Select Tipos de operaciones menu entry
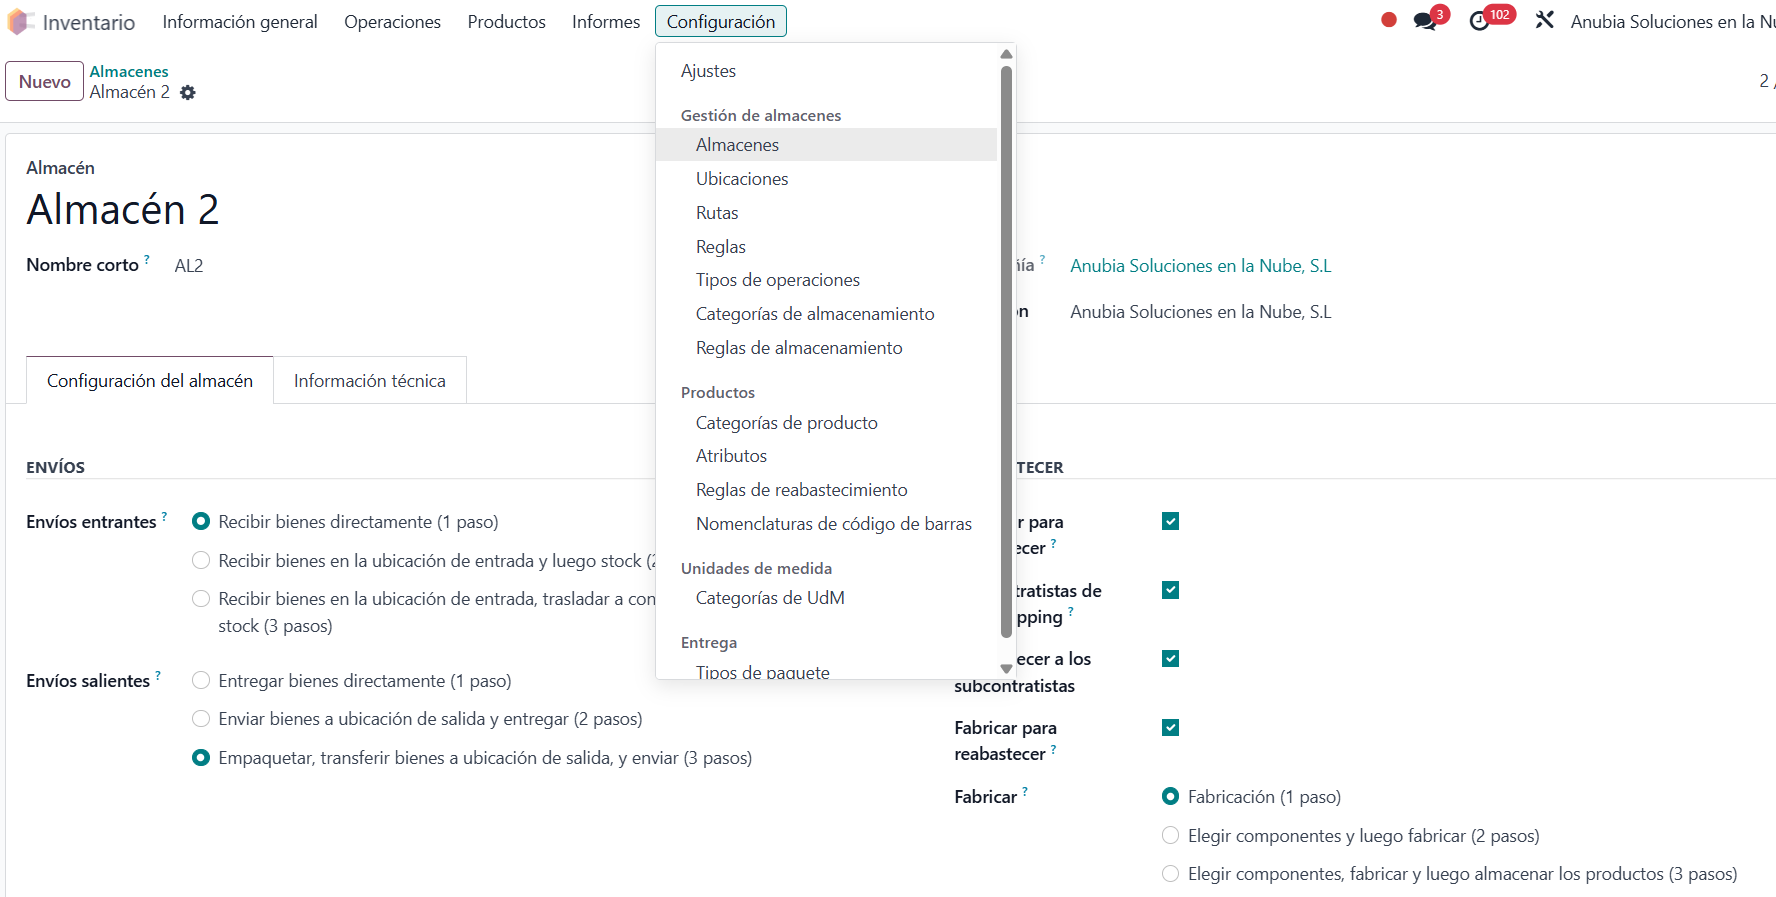Screen dimensions: 1776x897 [826, 280]
